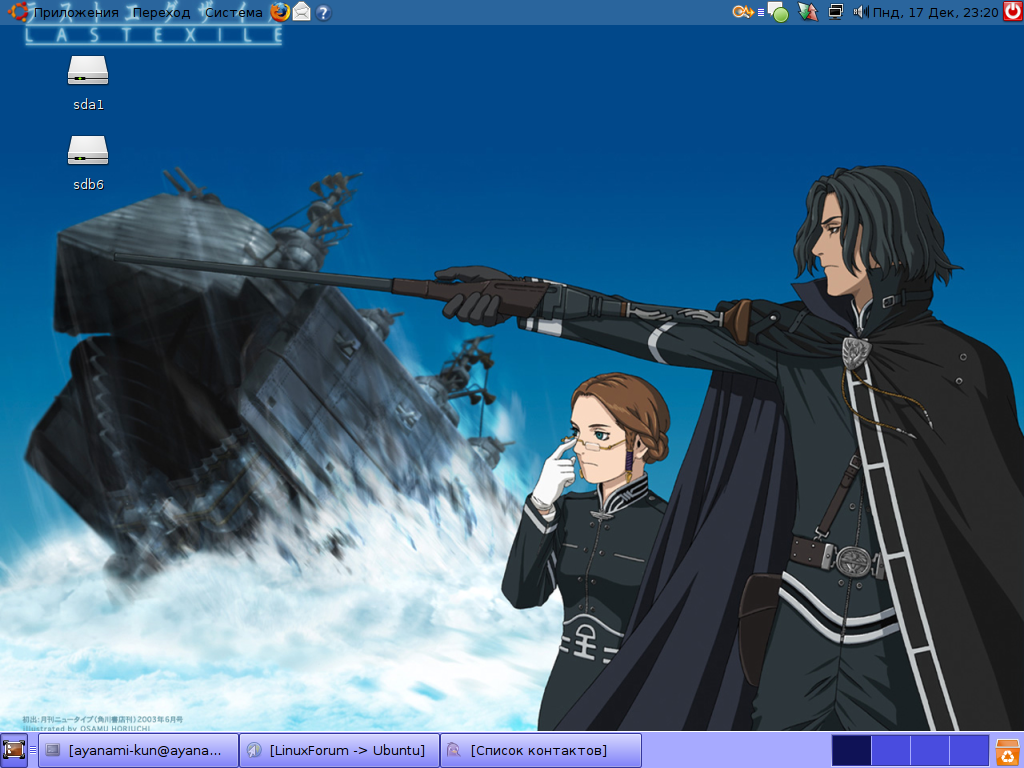Open the mail client launcher icon
This screenshot has height=768, width=1024.
(301, 12)
